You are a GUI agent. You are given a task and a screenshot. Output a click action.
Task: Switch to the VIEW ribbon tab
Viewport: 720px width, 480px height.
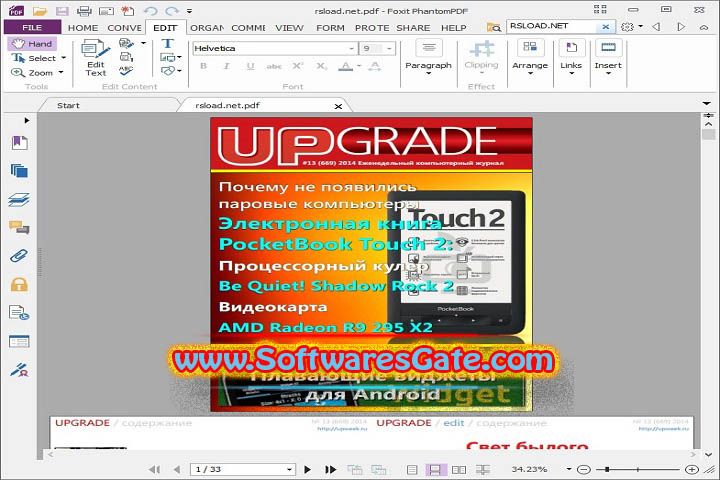coord(289,28)
